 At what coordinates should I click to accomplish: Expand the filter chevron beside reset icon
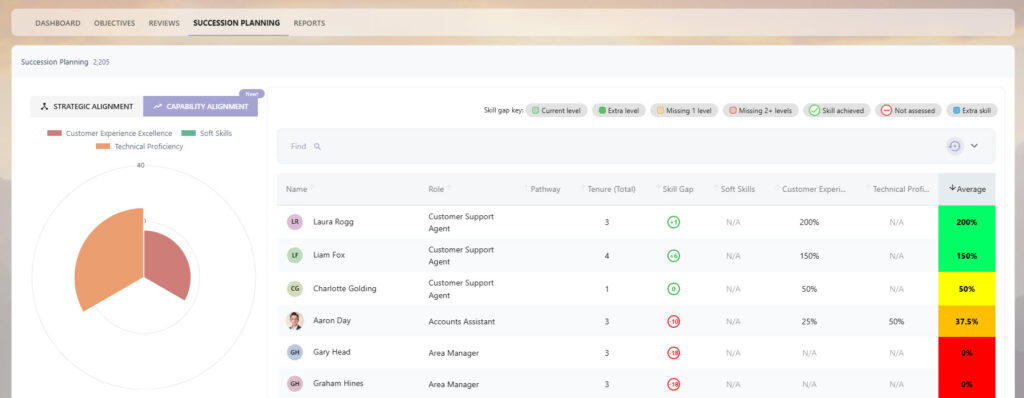coord(974,146)
